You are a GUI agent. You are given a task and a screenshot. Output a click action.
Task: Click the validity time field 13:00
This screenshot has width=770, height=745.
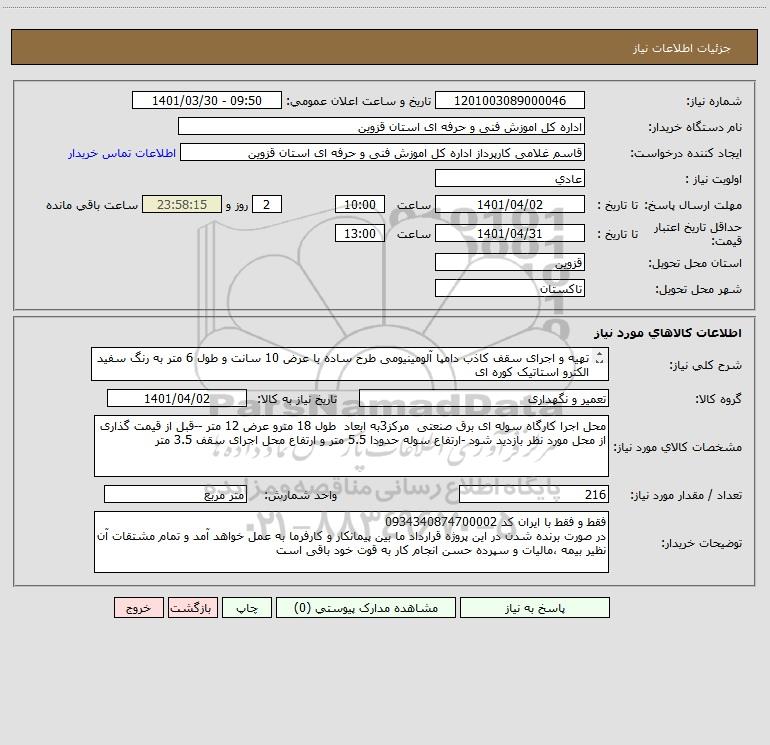pyautogui.click(x=359, y=233)
